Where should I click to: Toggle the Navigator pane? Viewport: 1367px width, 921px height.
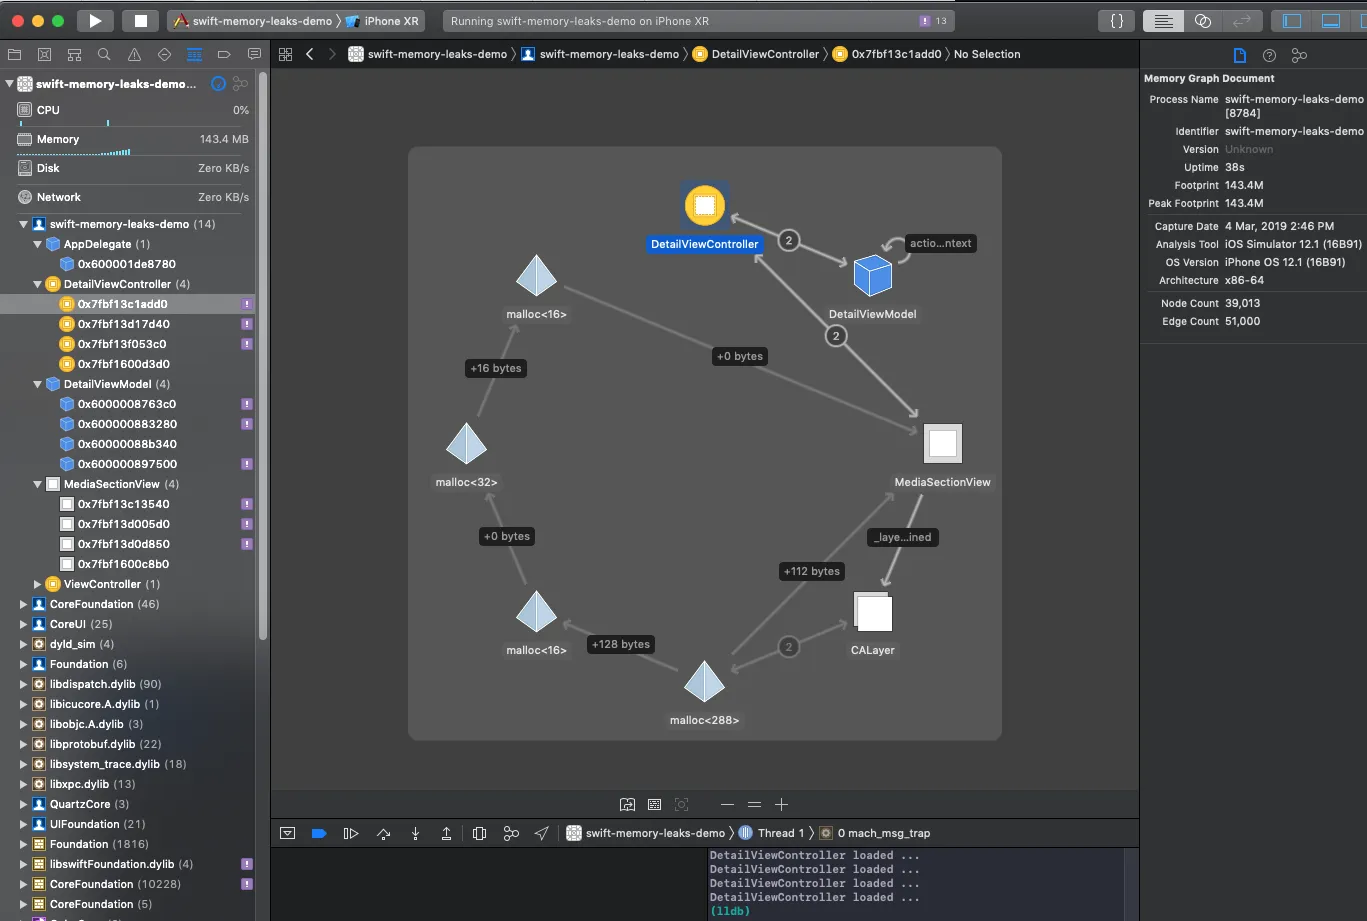[1292, 21]
